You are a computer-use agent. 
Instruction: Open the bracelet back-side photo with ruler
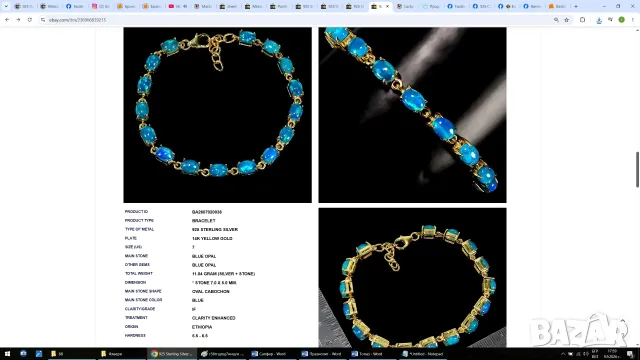[412, 278]
